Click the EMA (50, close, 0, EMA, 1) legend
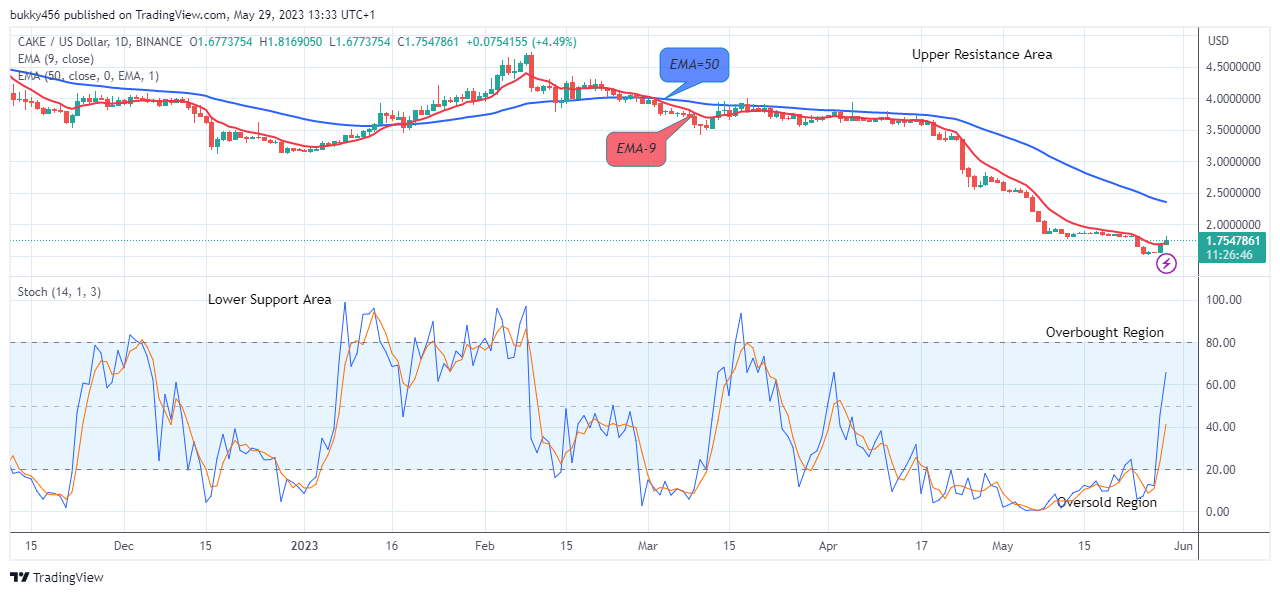This screenshot has width=1280, height=595. pyautogui.click(x=87, y=75)
